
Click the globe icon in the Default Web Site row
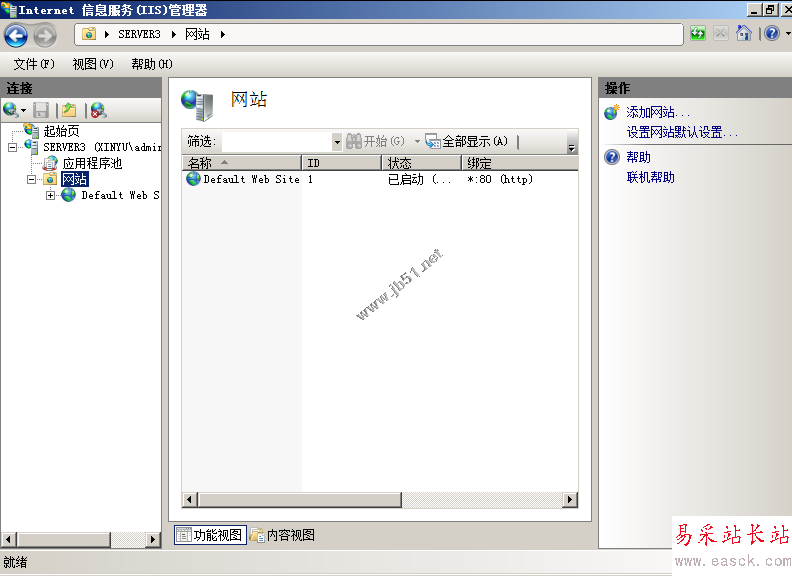pyautogui.click(x=193, y=179)
